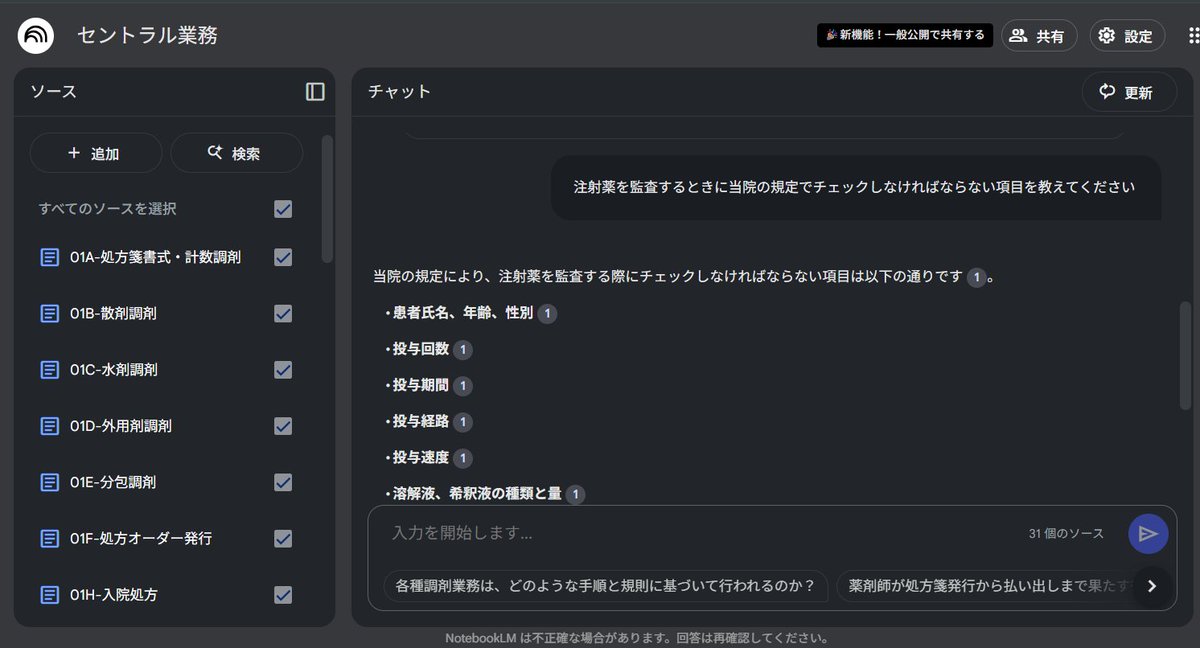Click the notebook title セントラル業務
1200x648 pixels.
[147, 36]
